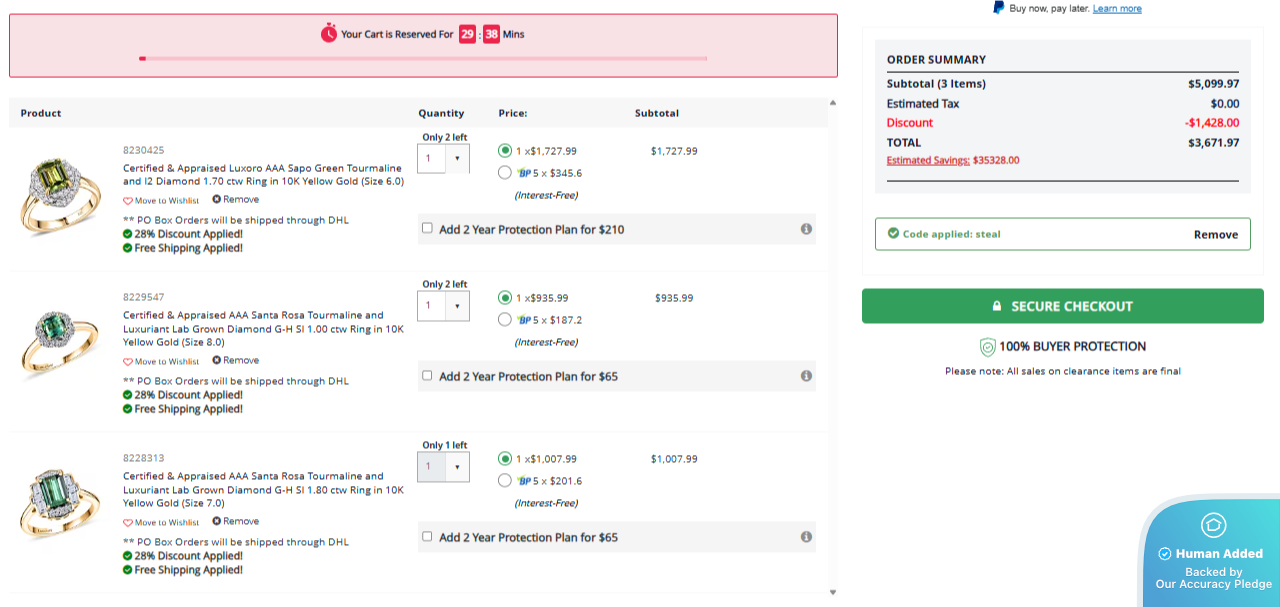Click Remove to delete code steal
This screenshot has height=607, width=1280.
pos(1215,234)
